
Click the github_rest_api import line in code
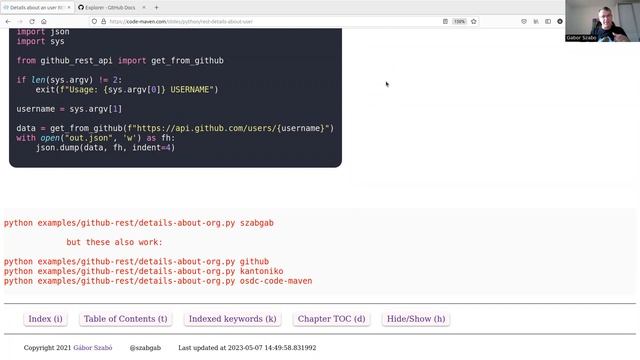[x=120, y=60]
